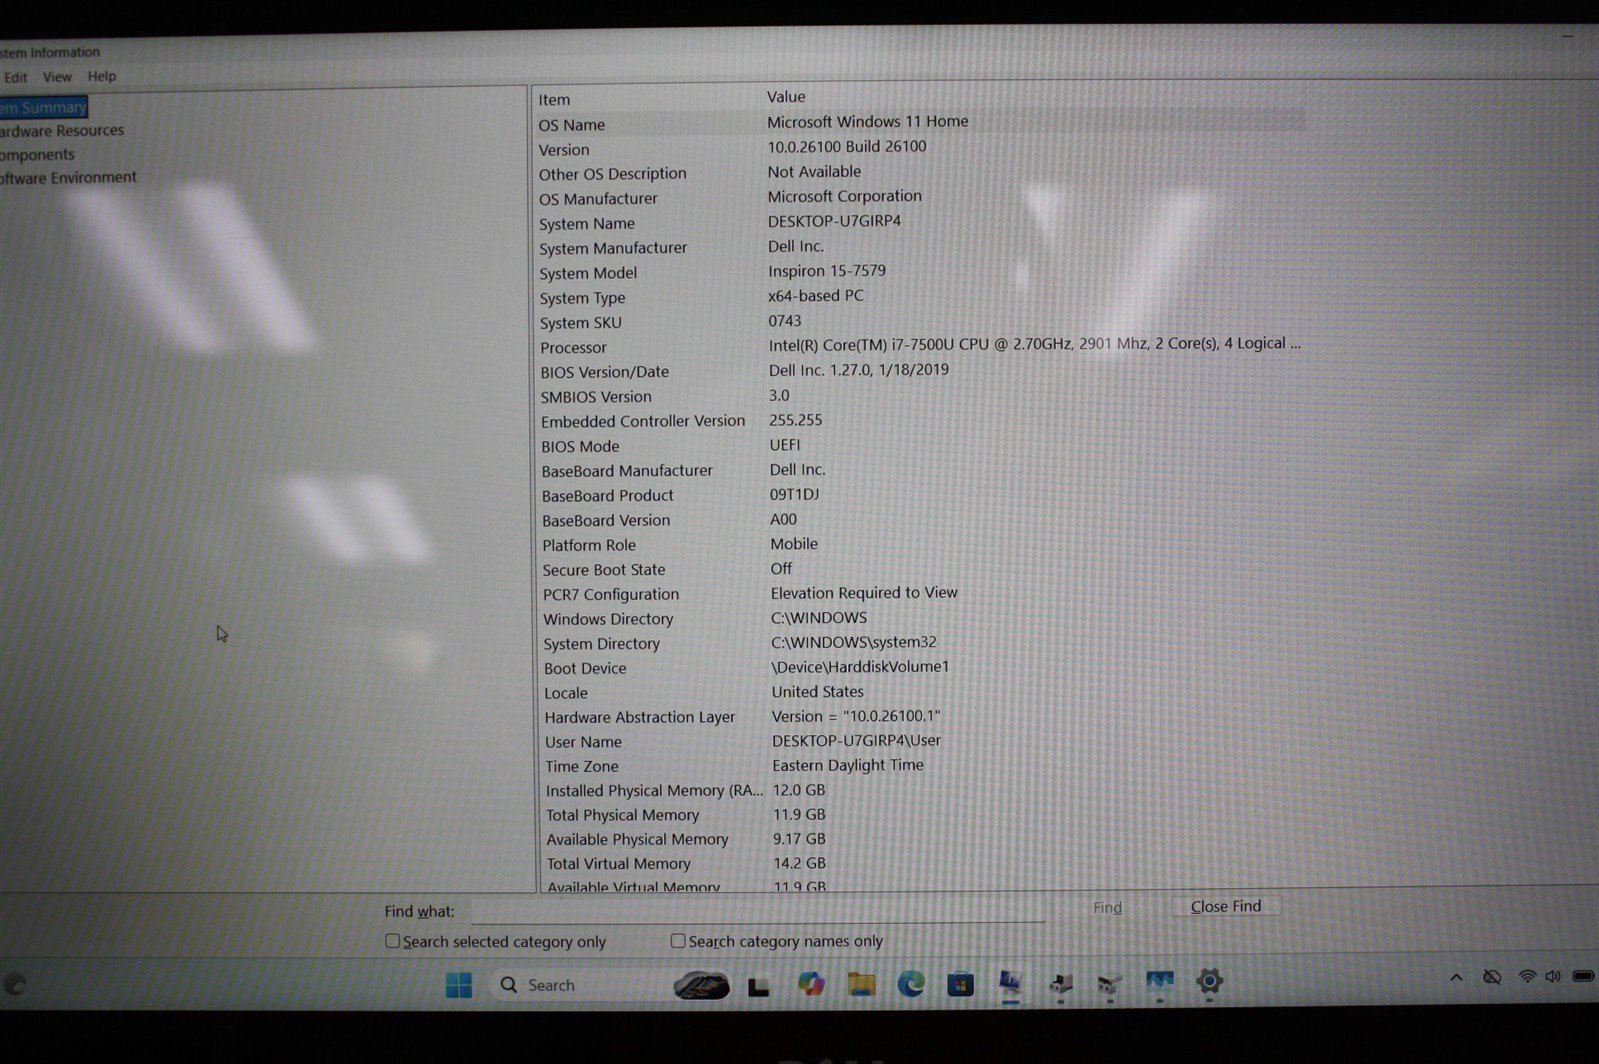The height and width of the screenshot is (1064, 1599).
Task: Select 'Microsoft Windows 11 Home' value
Action: coord(867,122)
